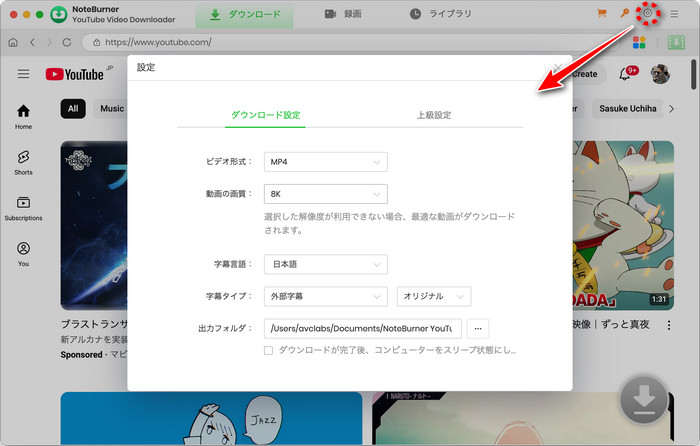Viewport: 700px width, 446px height.
Task: Enable sleep after download checkbox
Action: point(268,350)
